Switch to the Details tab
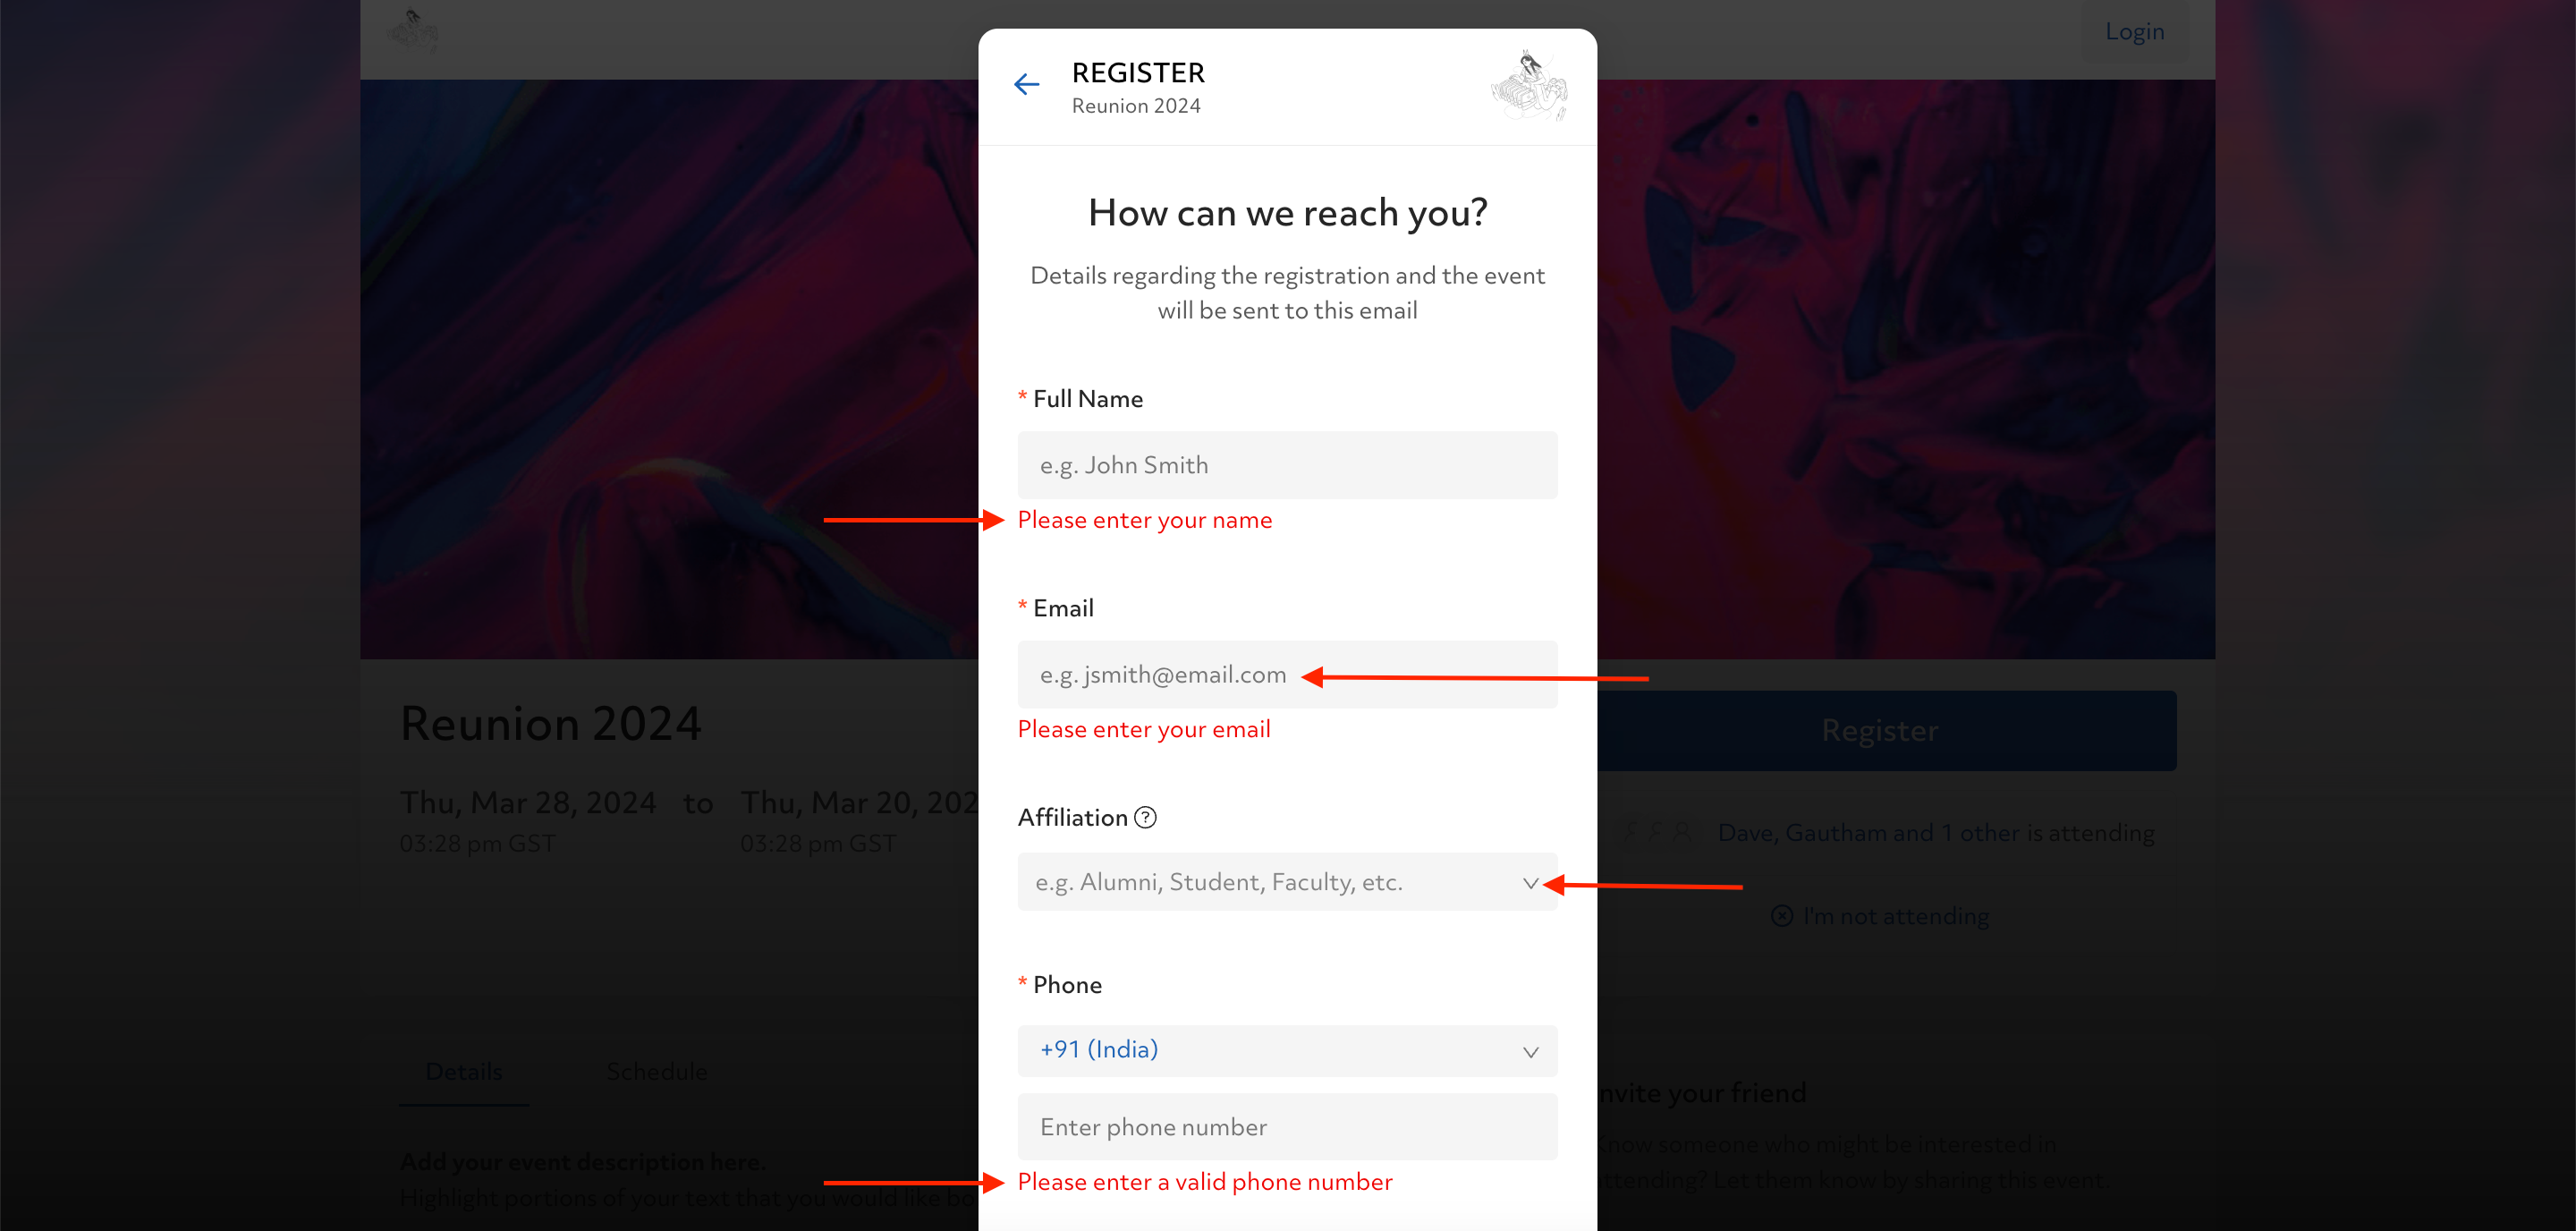 [464, 1071]
